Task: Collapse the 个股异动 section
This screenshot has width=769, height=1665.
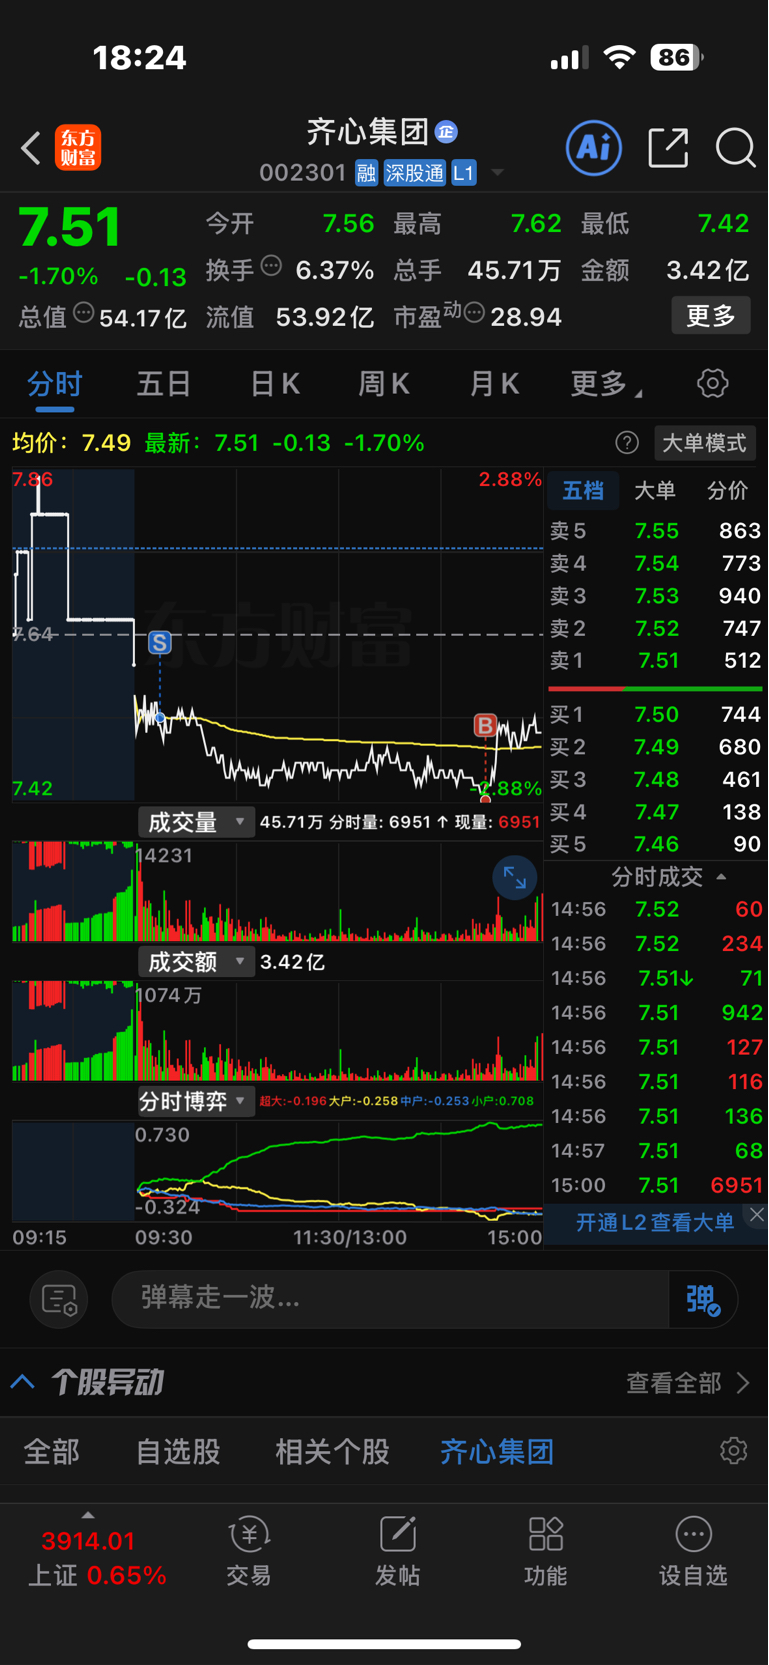Action: click(23, 1383)
